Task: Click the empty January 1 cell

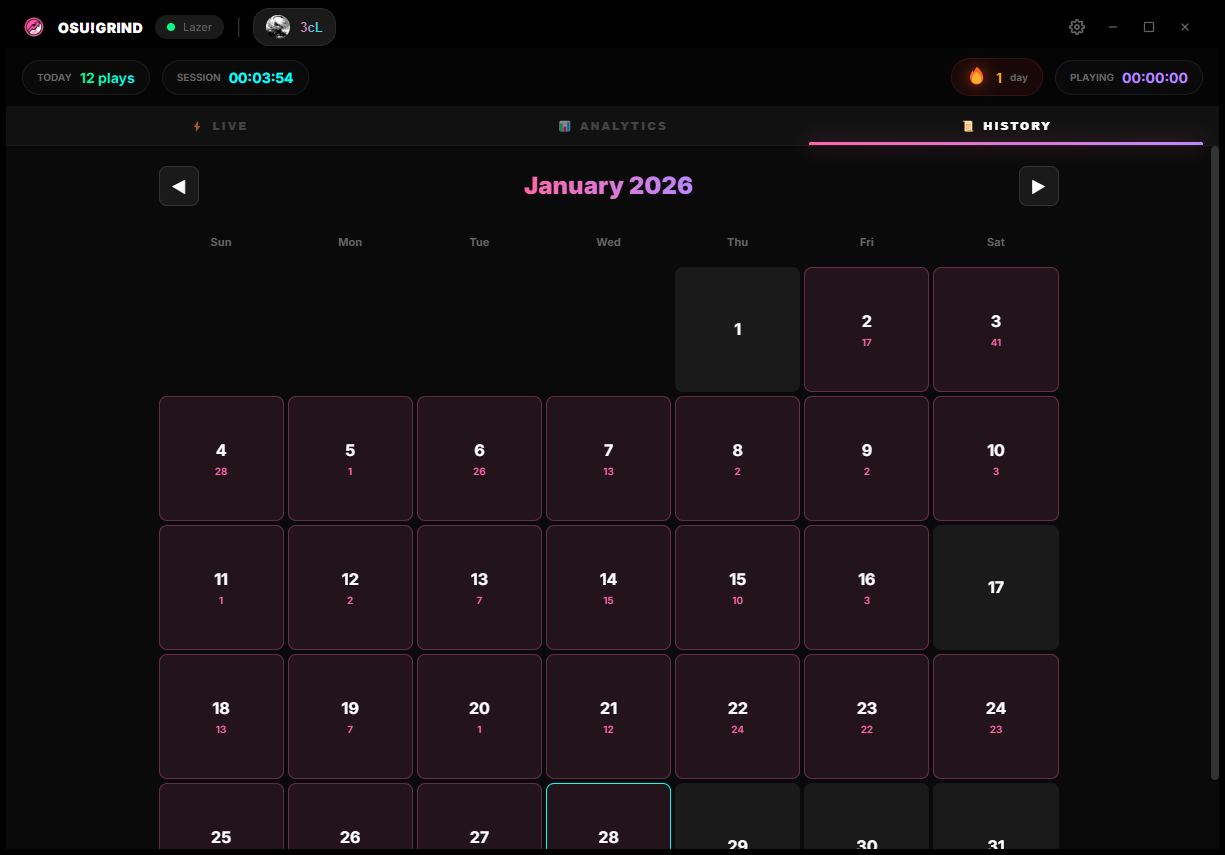Action: 737,329
